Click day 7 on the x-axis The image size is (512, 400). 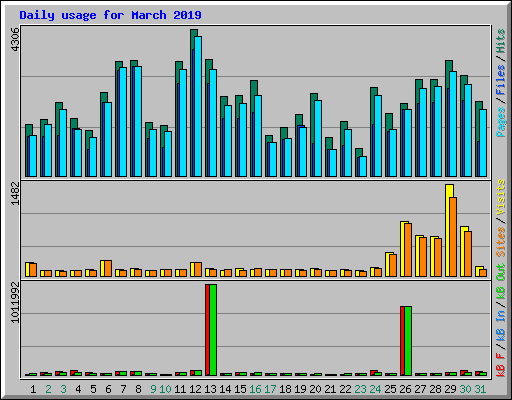tap(123, 389)
